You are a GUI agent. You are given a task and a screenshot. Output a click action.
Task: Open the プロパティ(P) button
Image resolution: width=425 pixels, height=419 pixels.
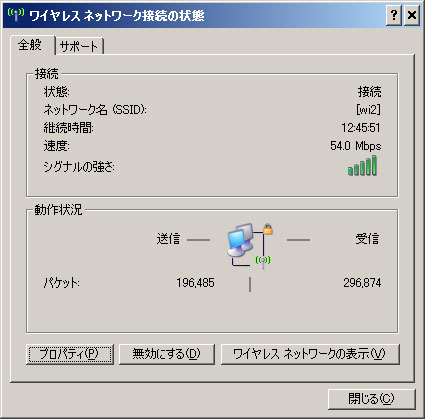coord(70,354)
